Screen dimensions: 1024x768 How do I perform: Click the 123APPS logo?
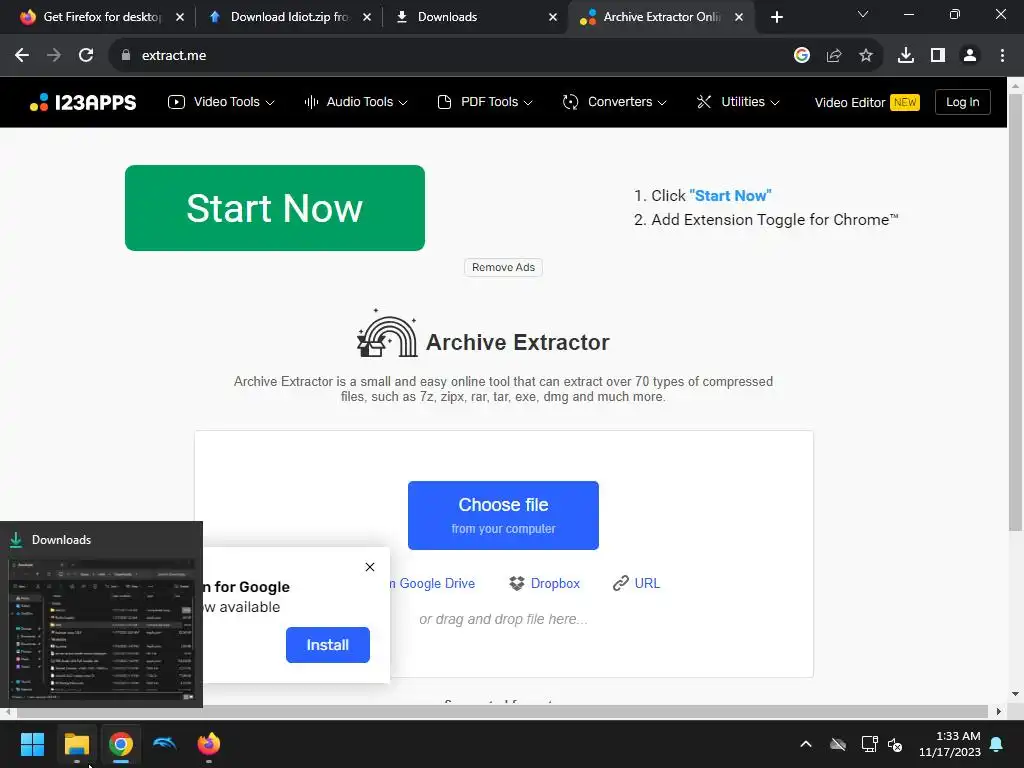[83, 102]
